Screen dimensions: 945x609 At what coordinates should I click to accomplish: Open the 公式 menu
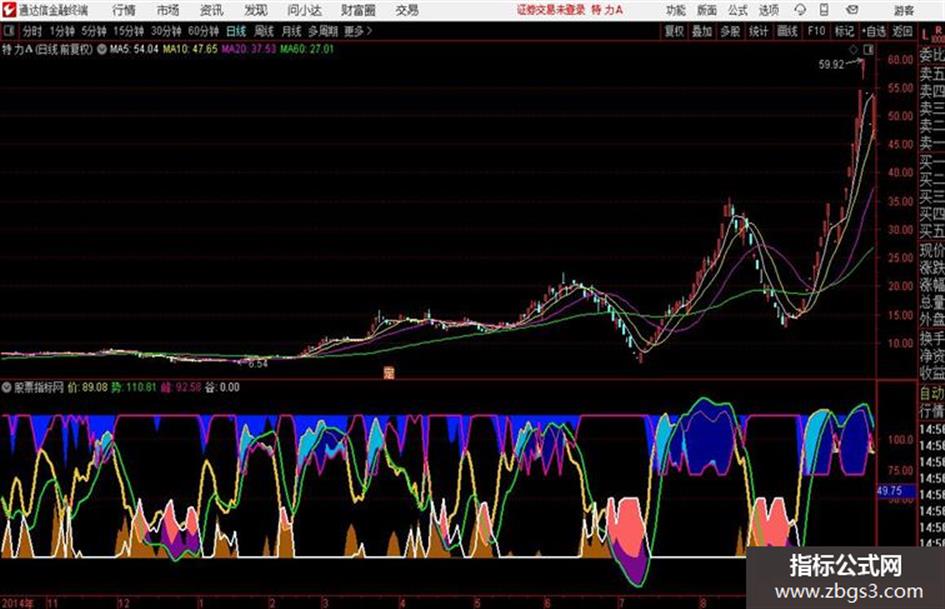[737, 10]
